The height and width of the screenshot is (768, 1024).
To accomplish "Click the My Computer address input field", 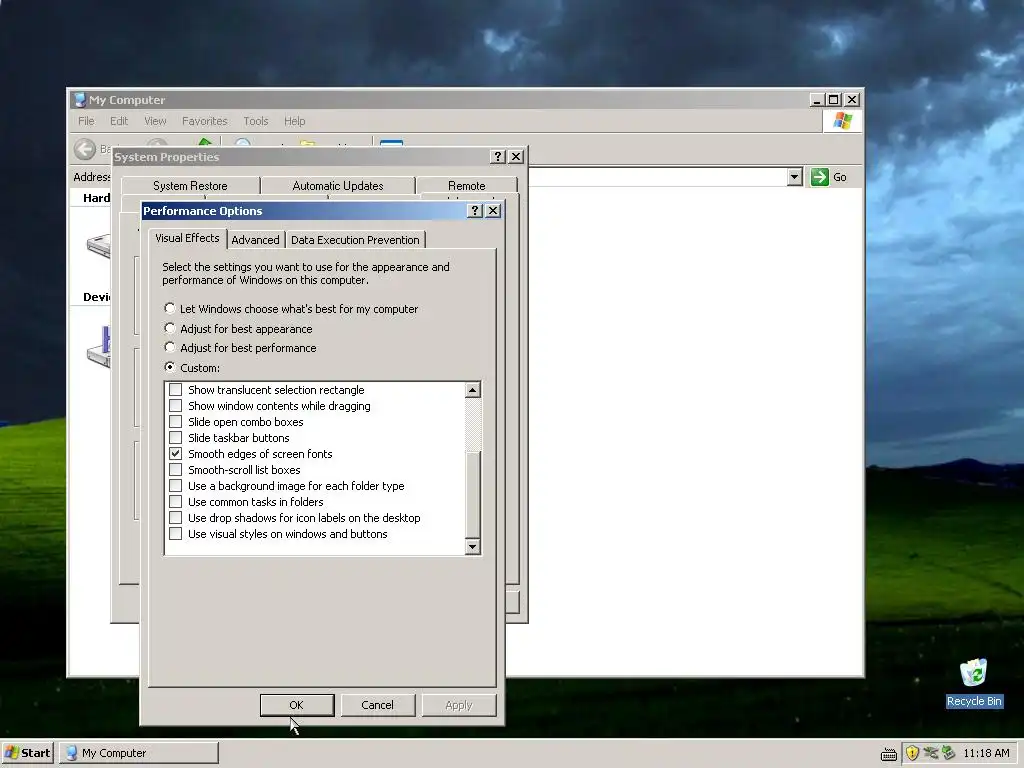I will tap(656, 177).
